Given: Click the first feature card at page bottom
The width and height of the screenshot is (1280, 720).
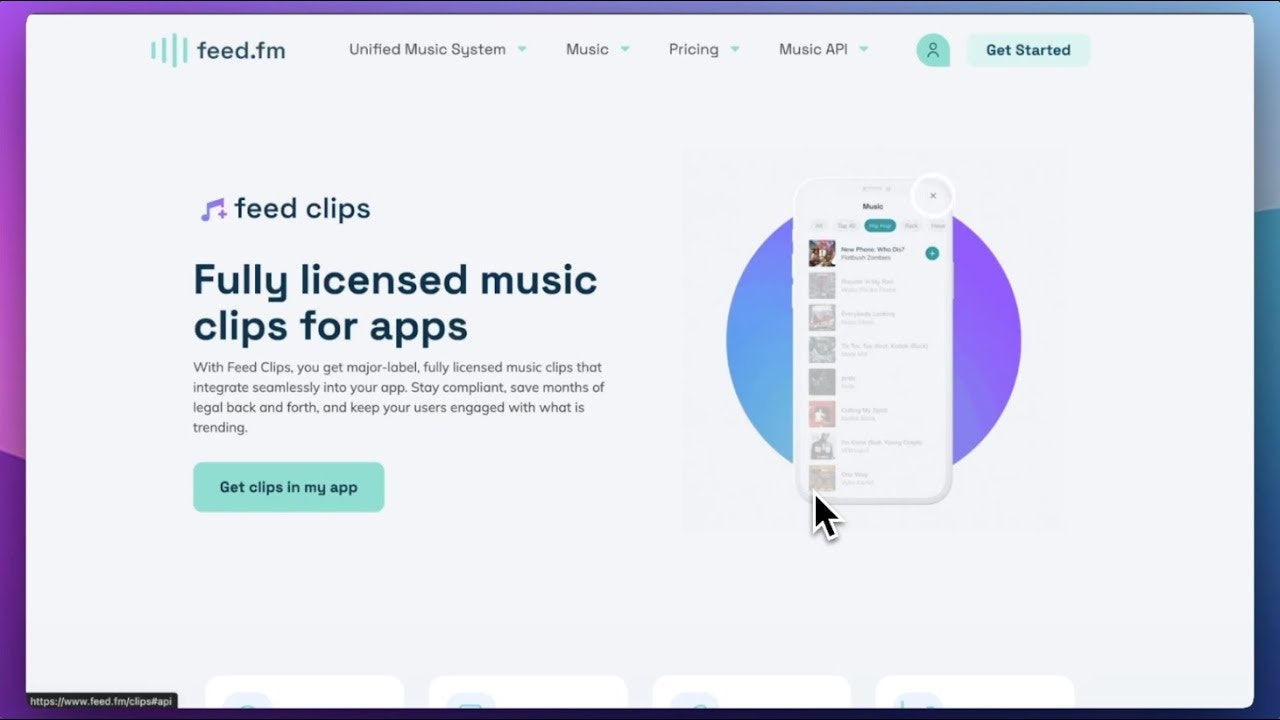Looking at the screenshot, I should 304,694.
